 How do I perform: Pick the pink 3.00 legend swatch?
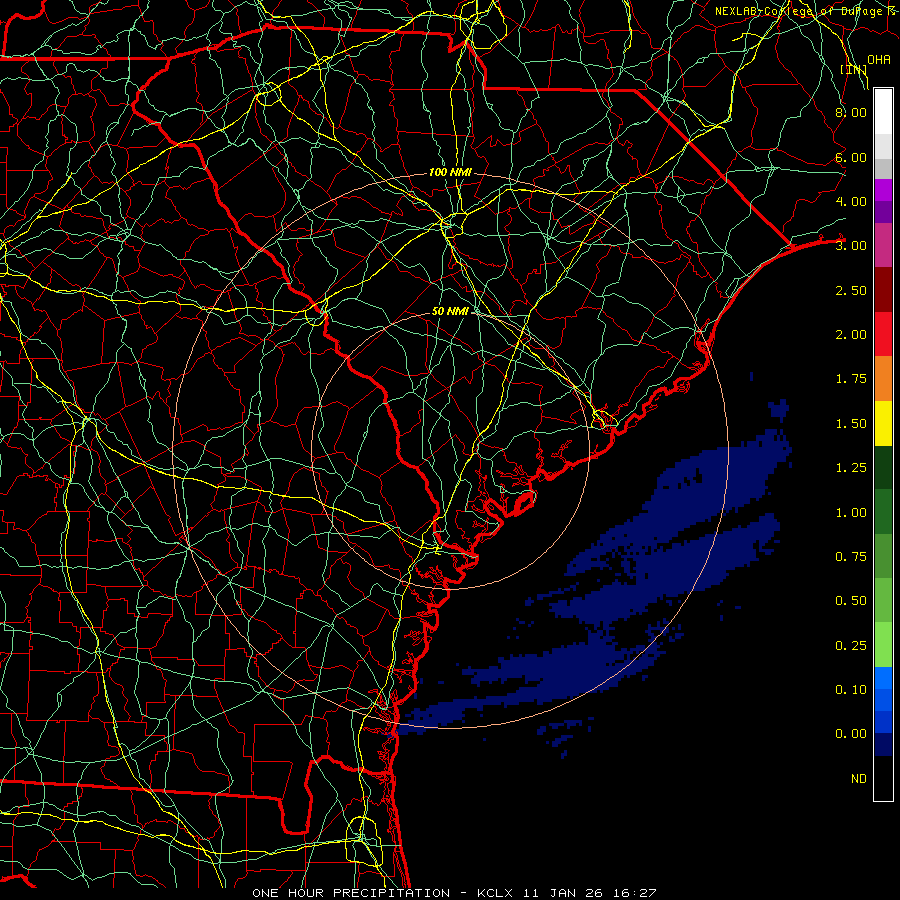click(x=883, y=245)
